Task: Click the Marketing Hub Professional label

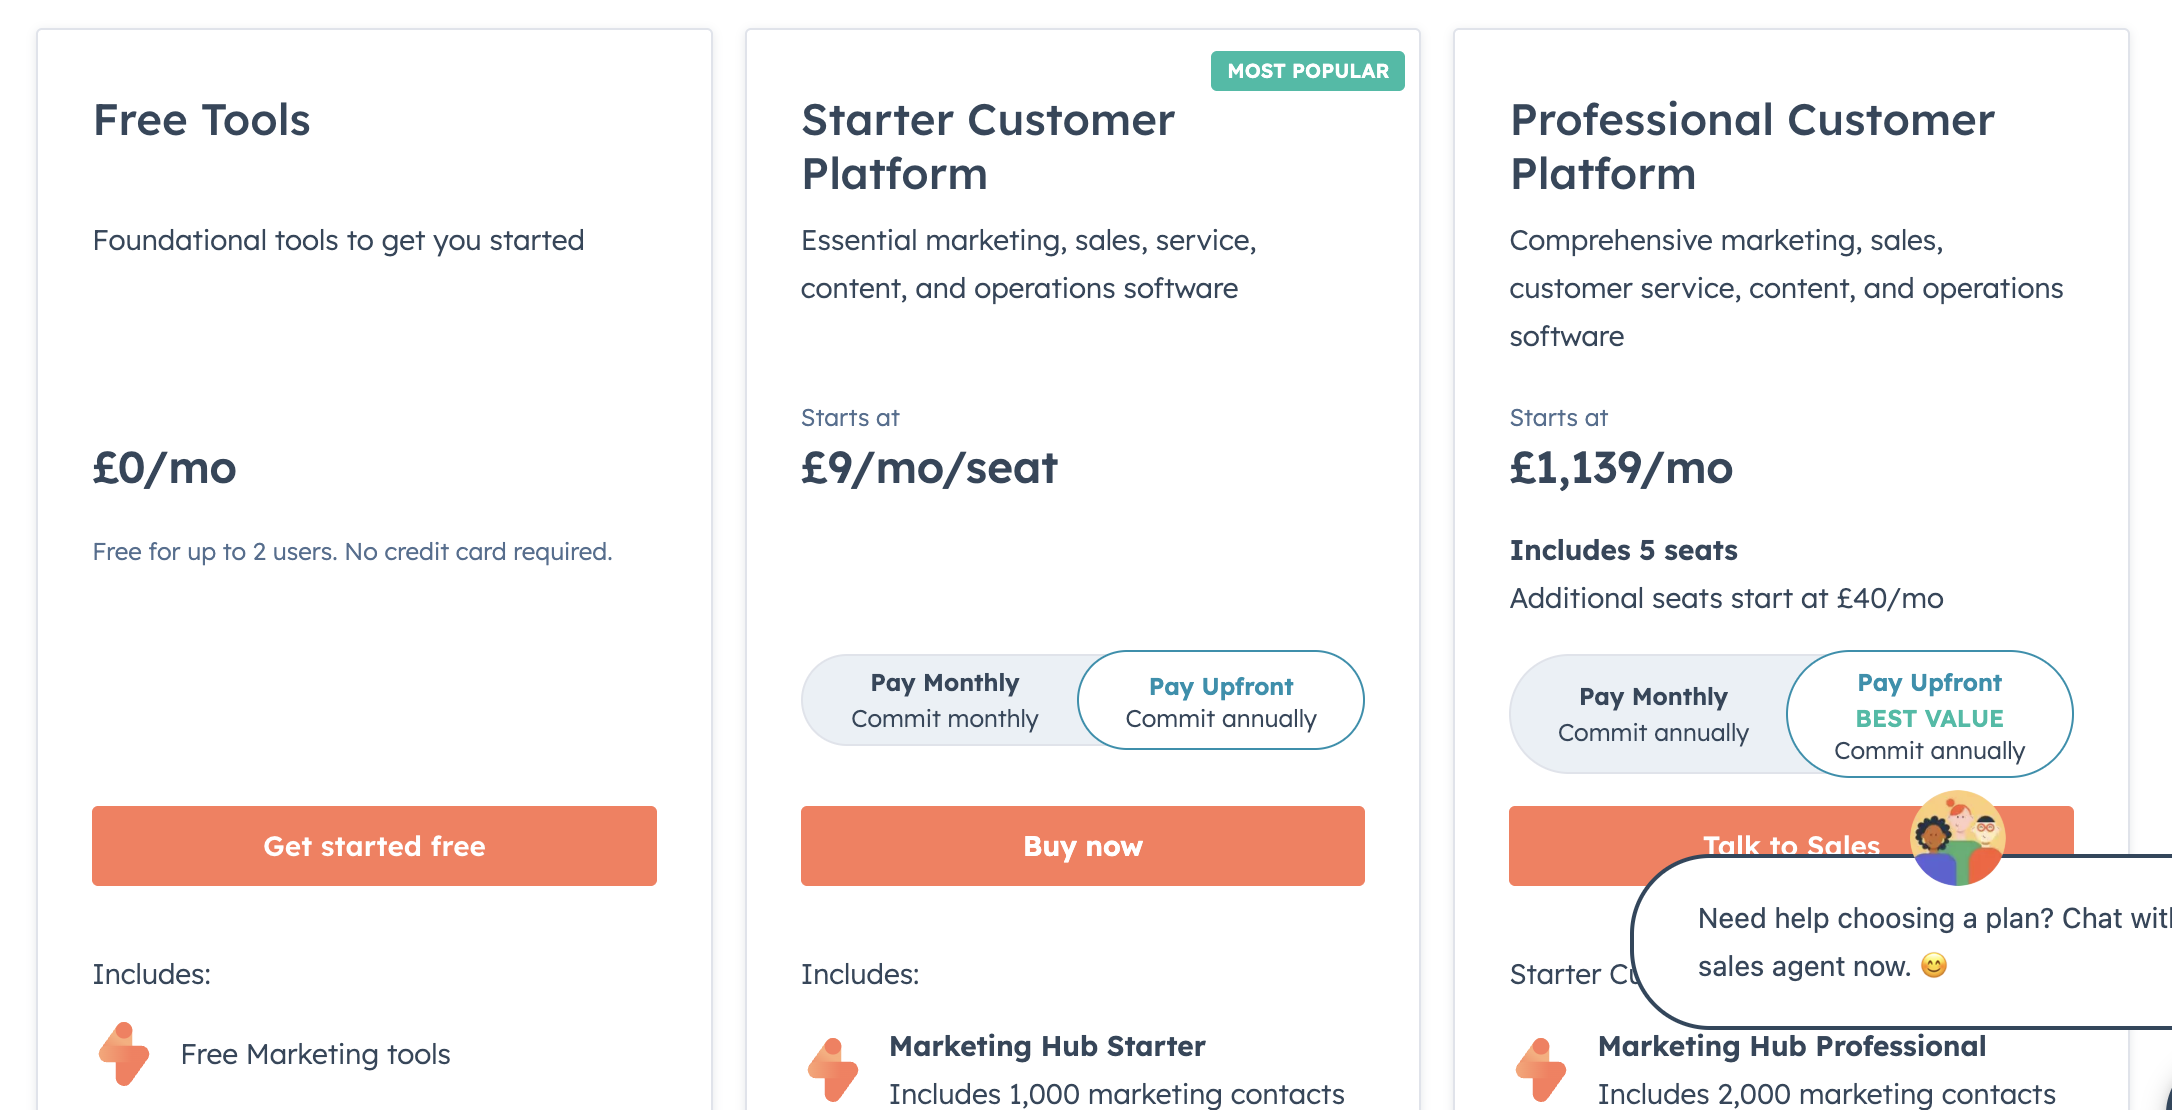Action: [x=1792, y=1046]
